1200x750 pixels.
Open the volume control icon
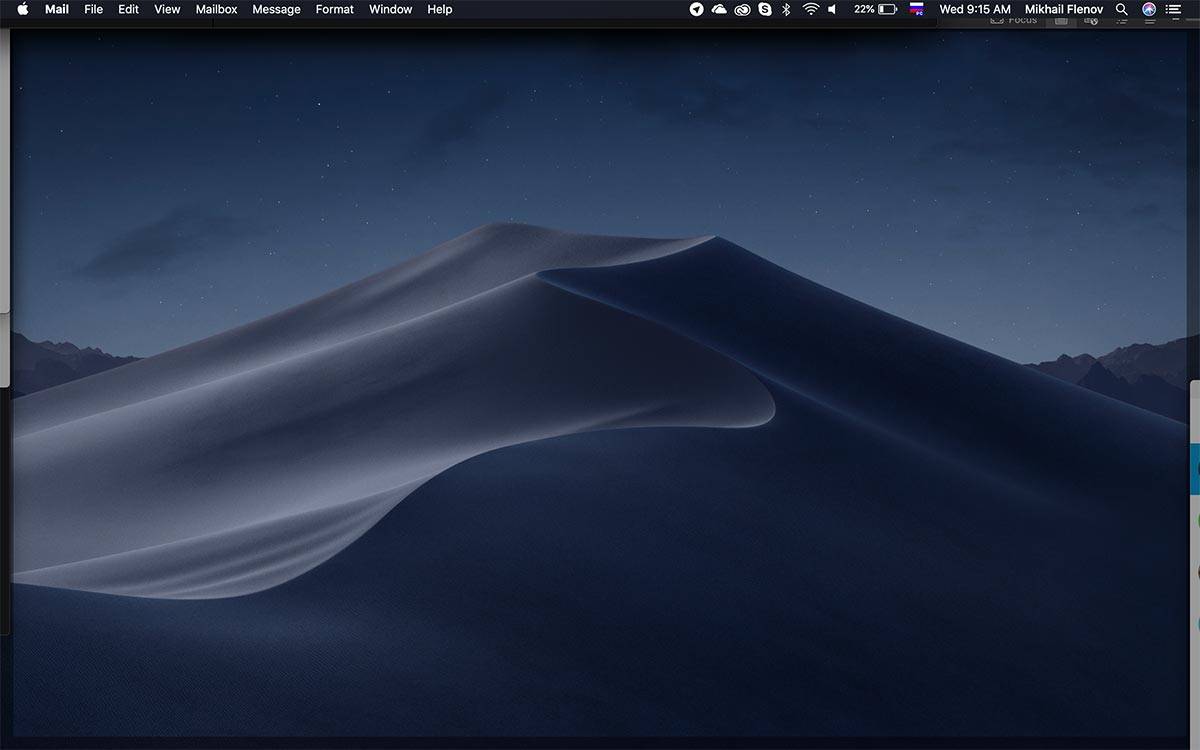(832, 9)
